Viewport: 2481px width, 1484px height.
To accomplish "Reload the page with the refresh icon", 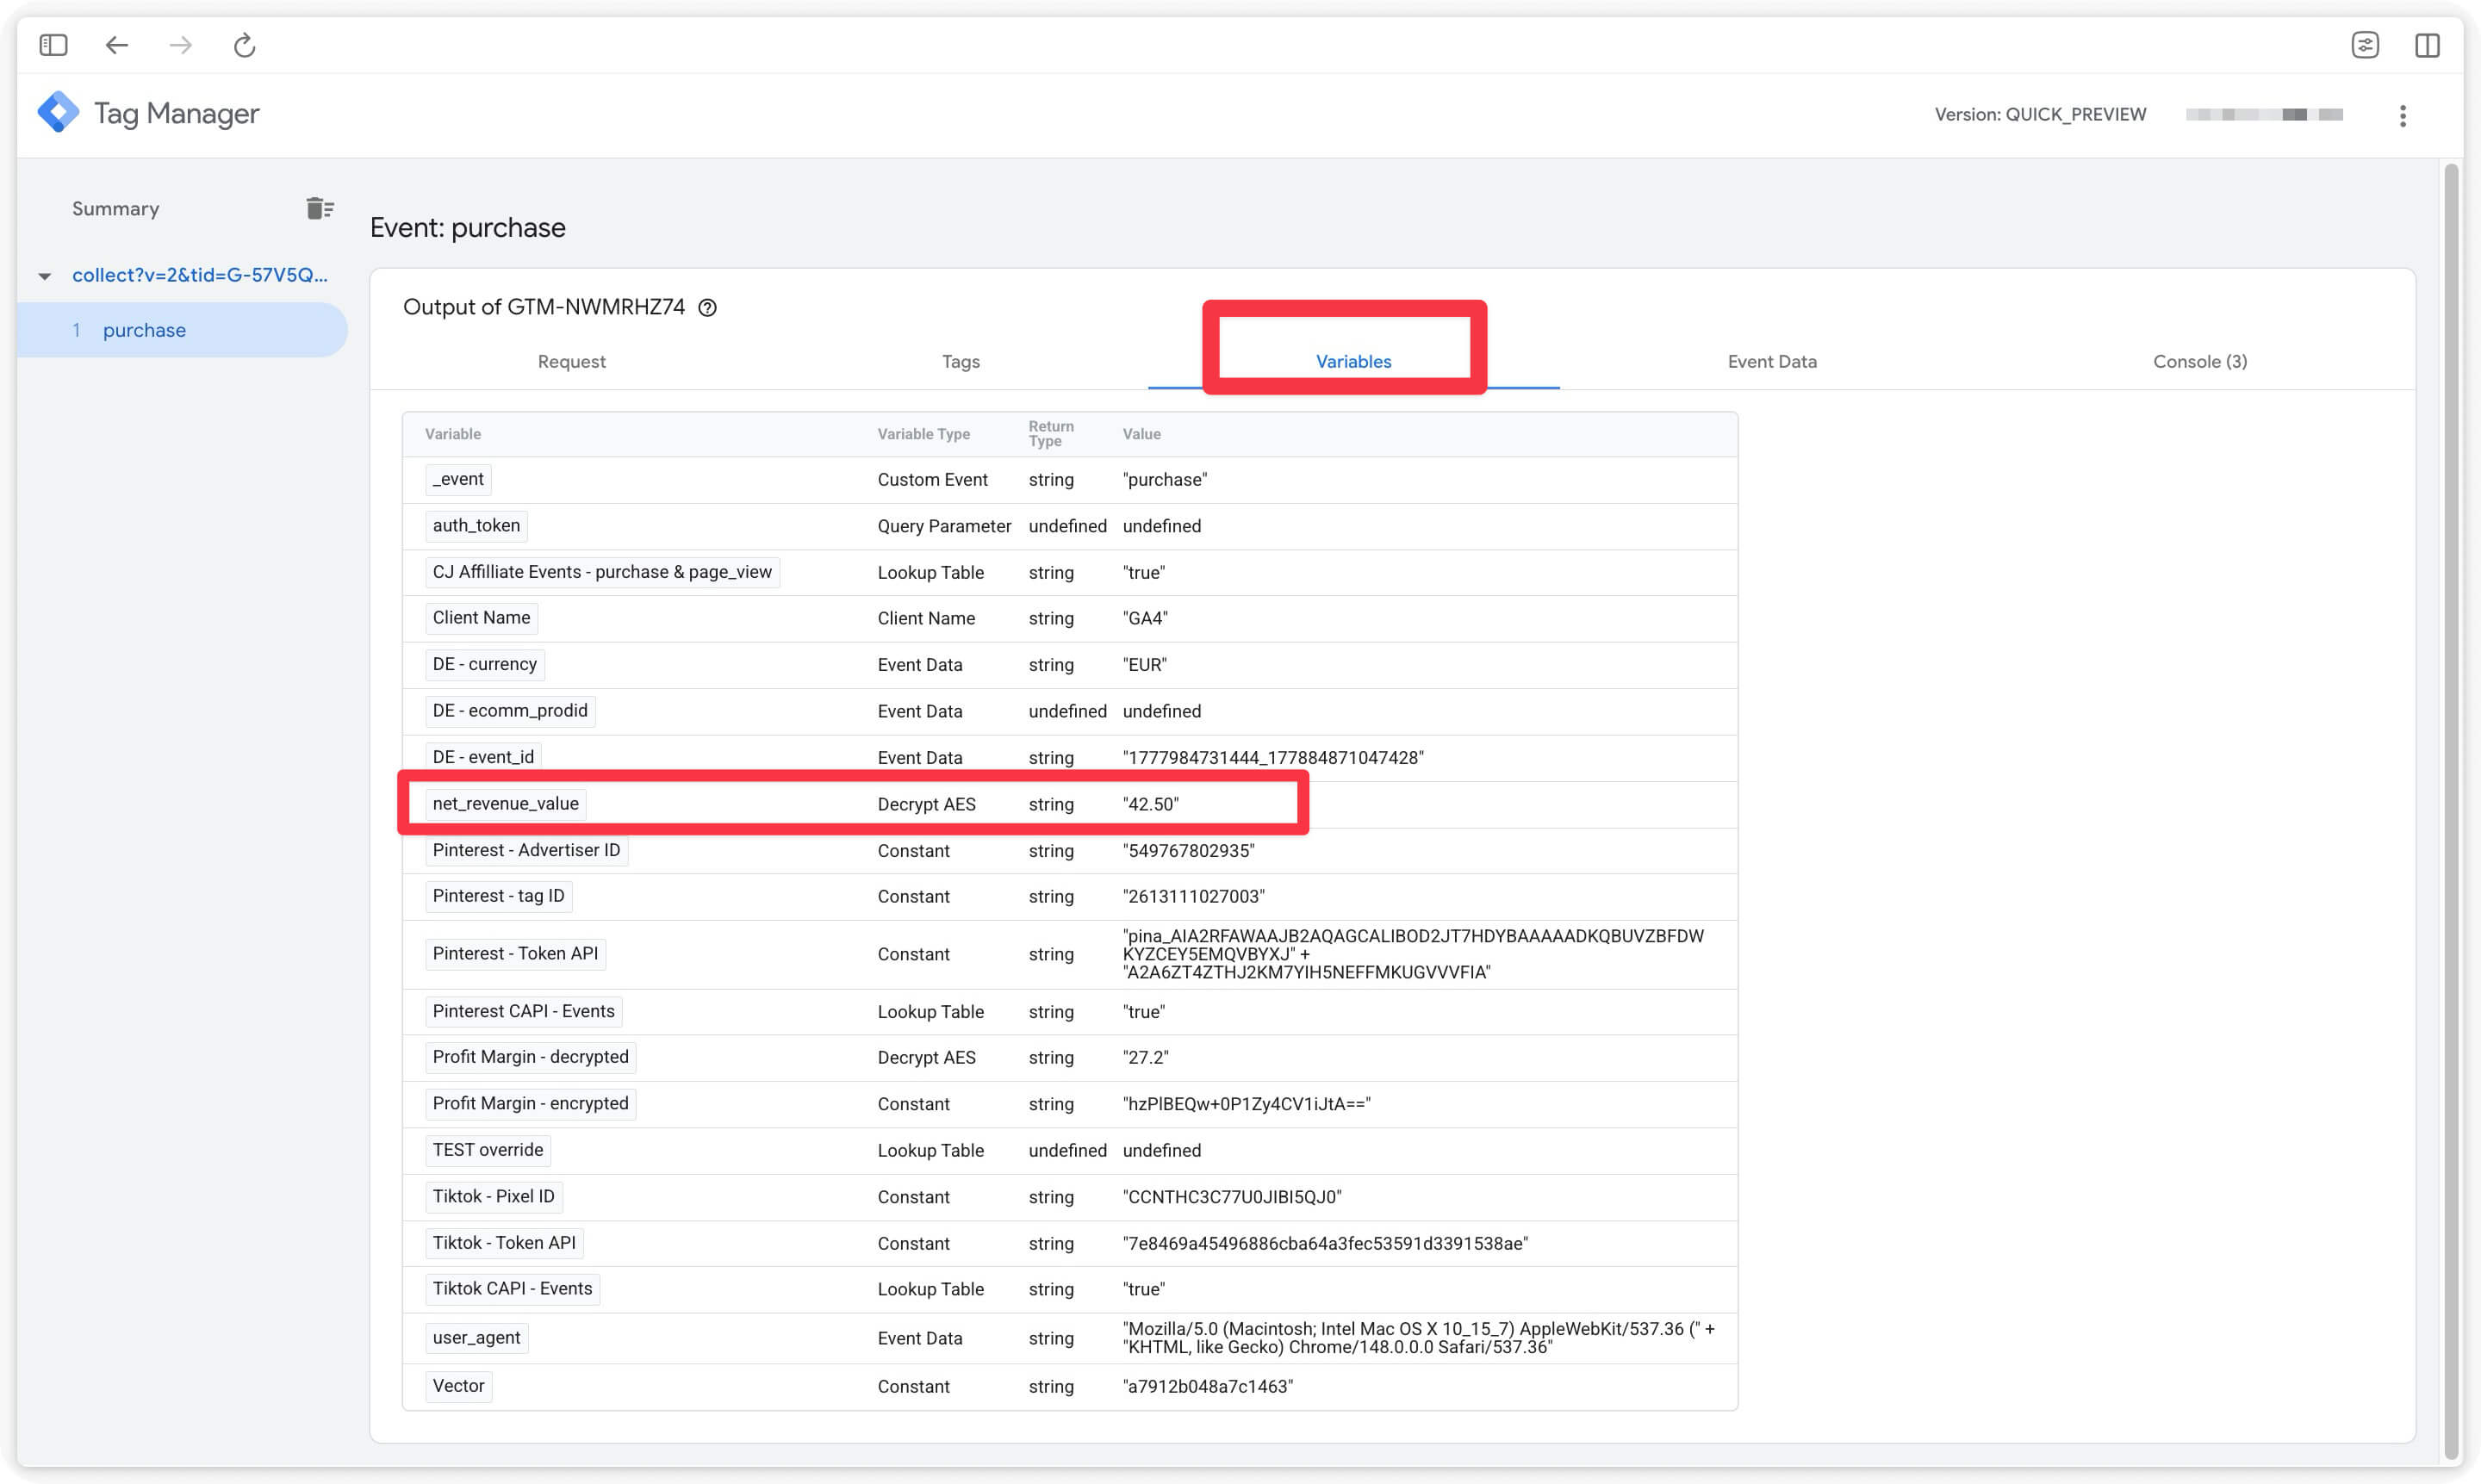I will click(244, 45).
